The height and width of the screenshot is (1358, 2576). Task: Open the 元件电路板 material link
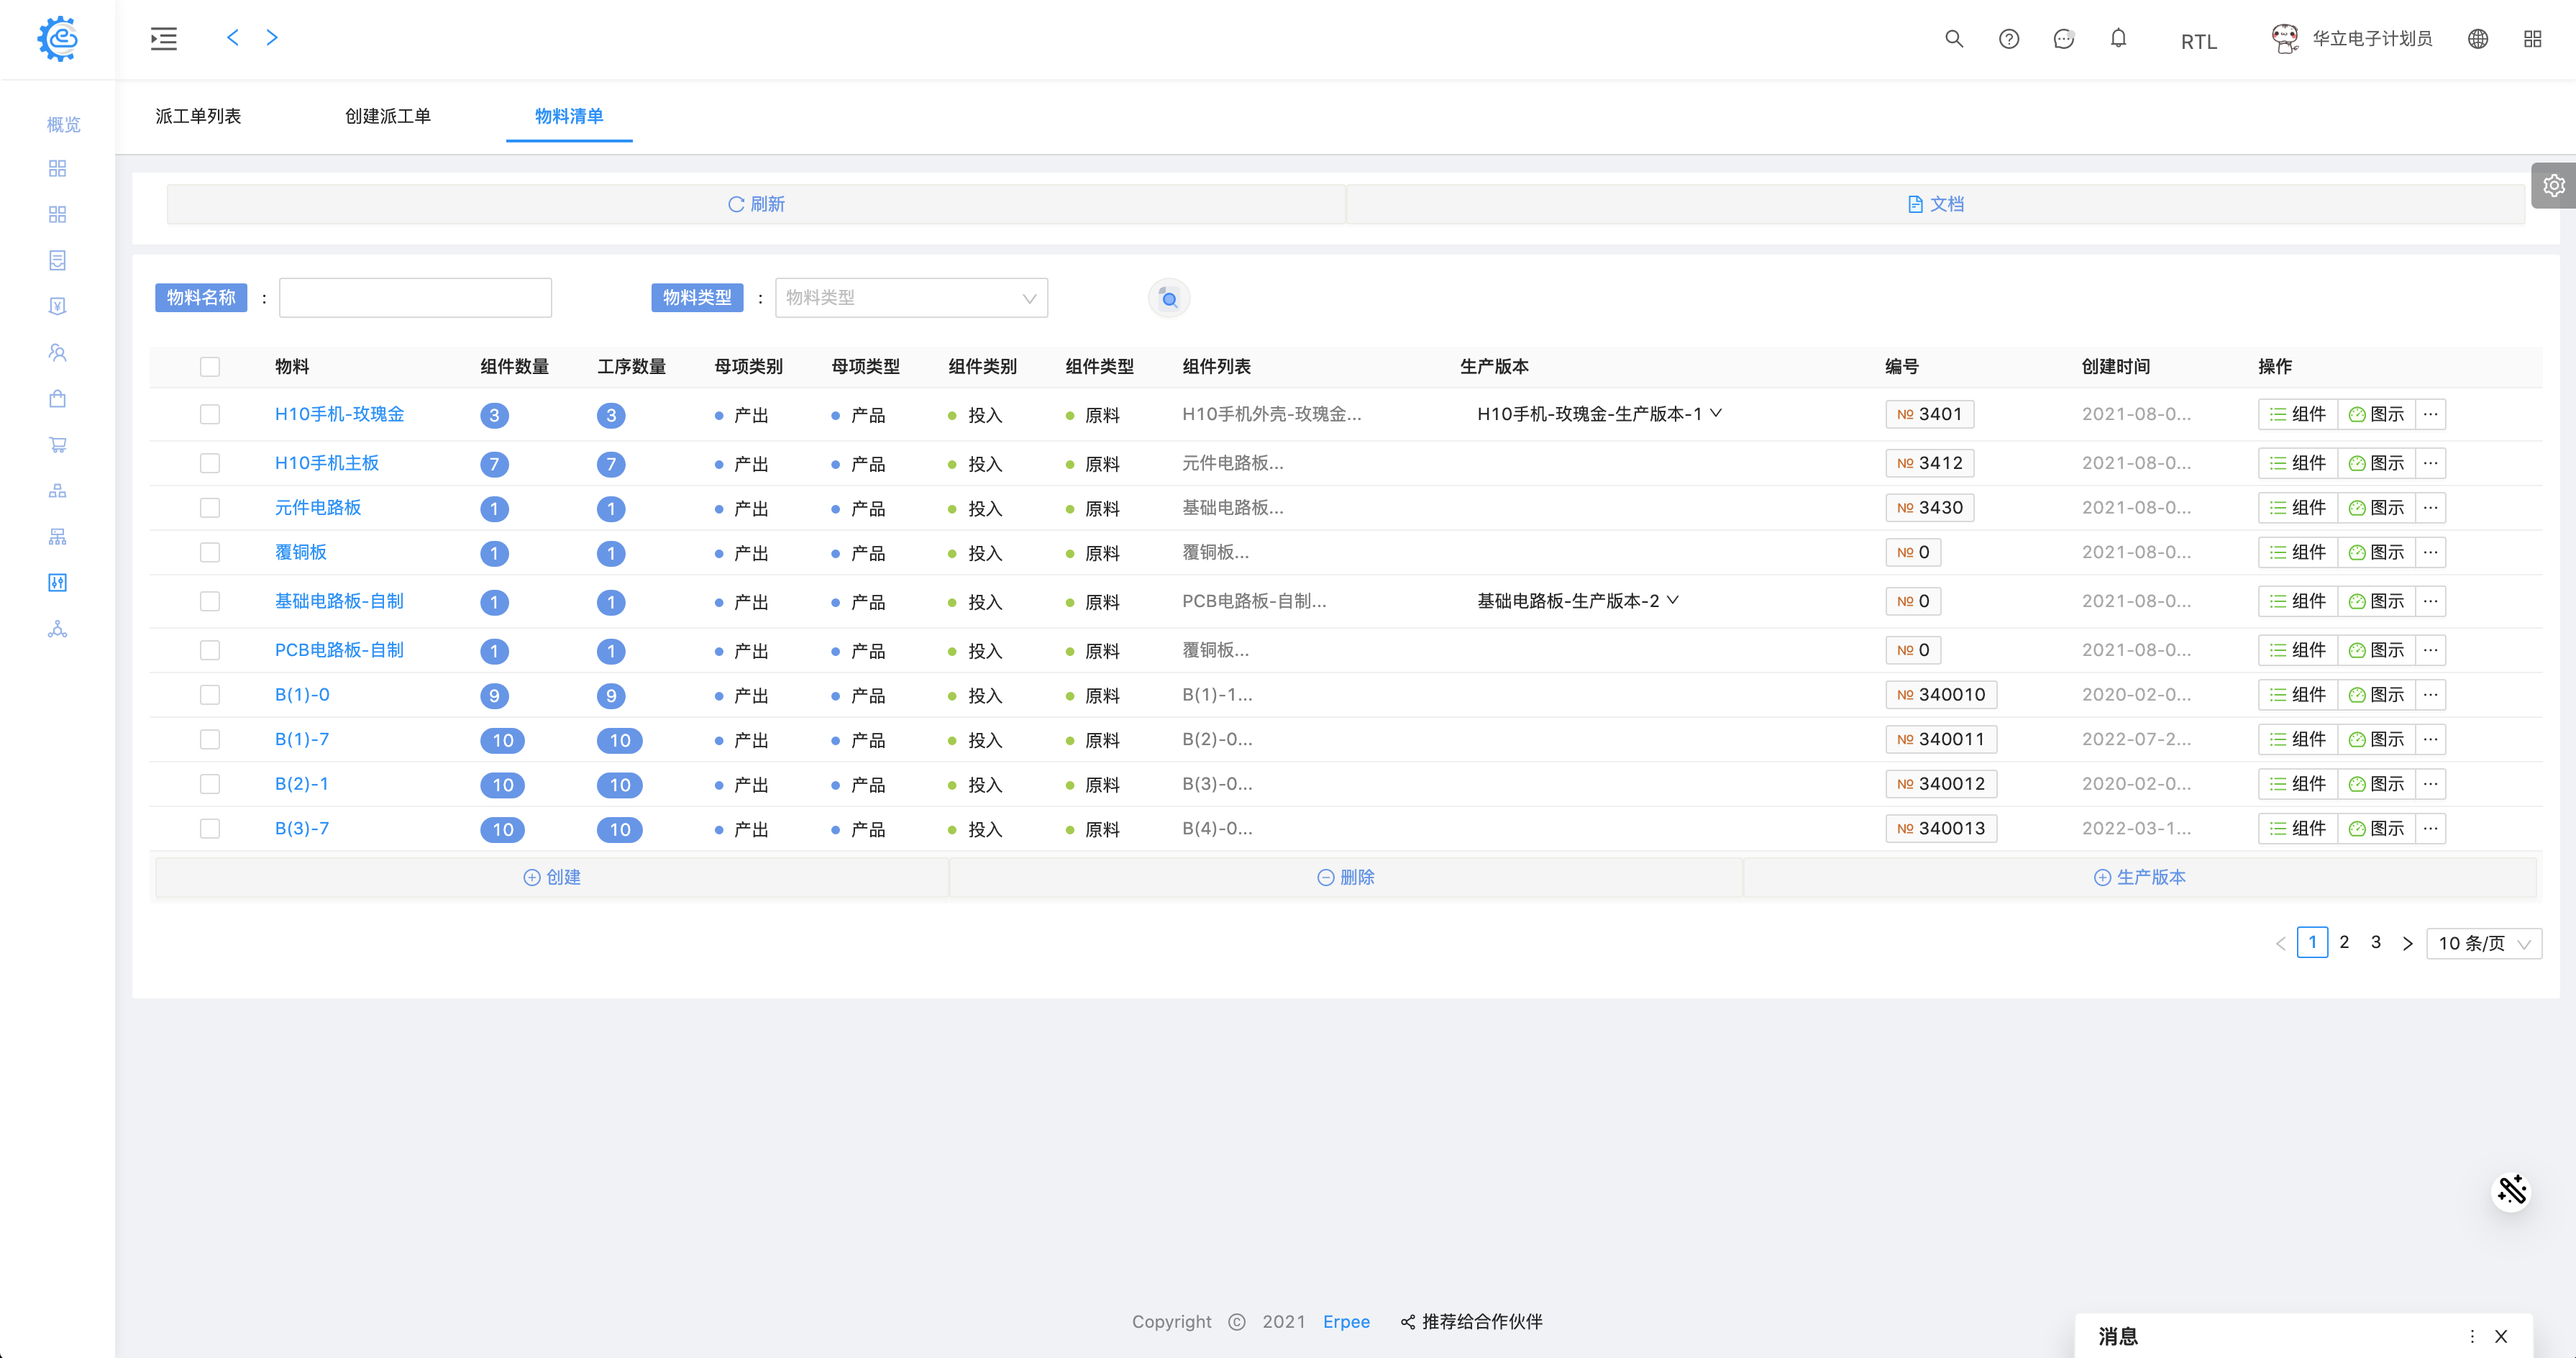point(318,508)
